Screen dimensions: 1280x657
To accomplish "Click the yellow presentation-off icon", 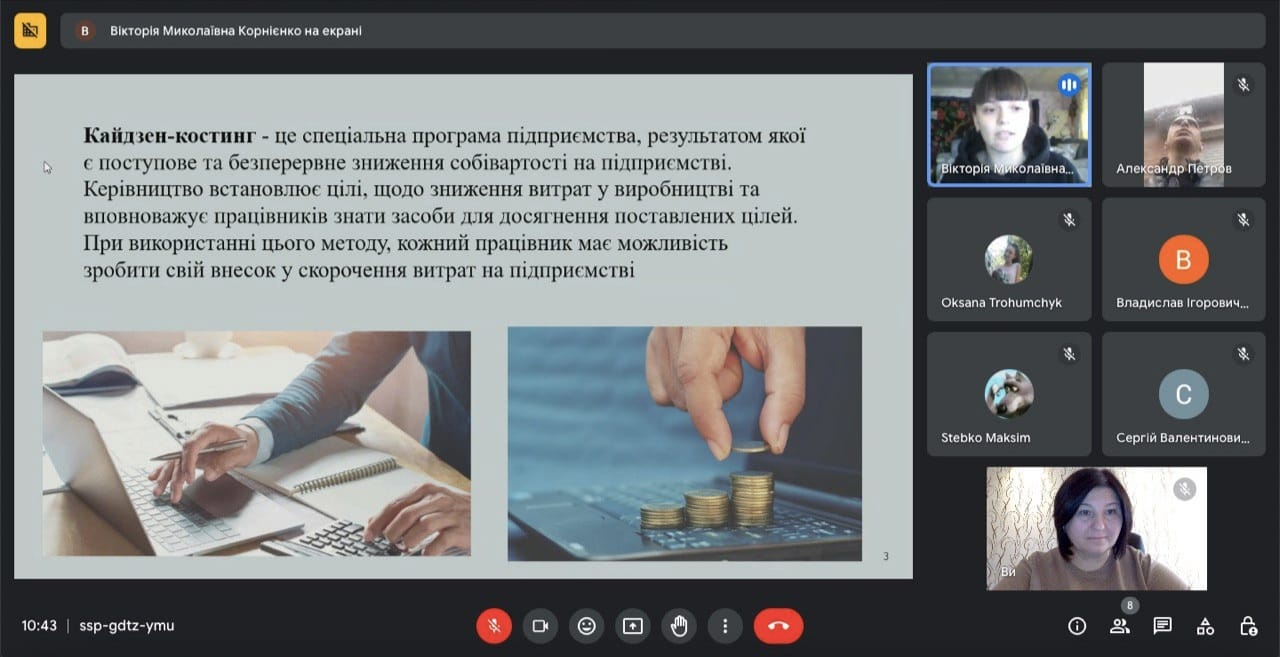I will coord(30,31).
